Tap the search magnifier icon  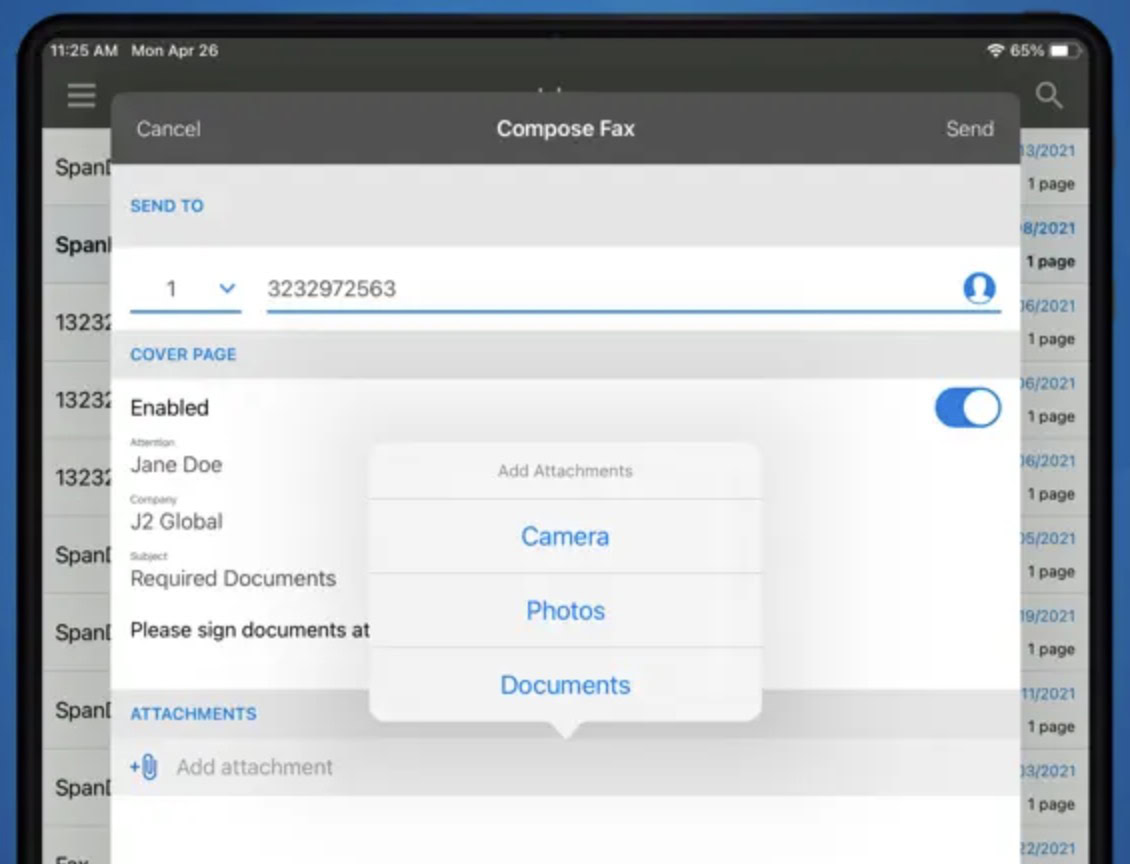(1048, 96)
